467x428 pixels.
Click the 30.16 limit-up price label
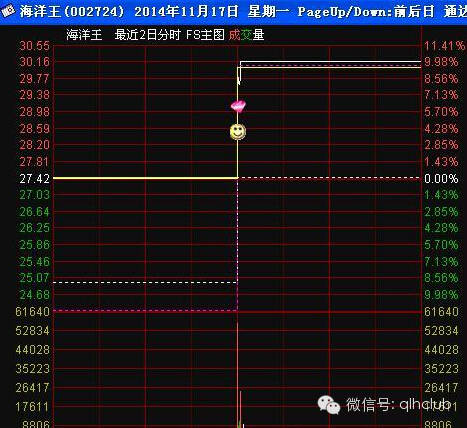point(35,62)
